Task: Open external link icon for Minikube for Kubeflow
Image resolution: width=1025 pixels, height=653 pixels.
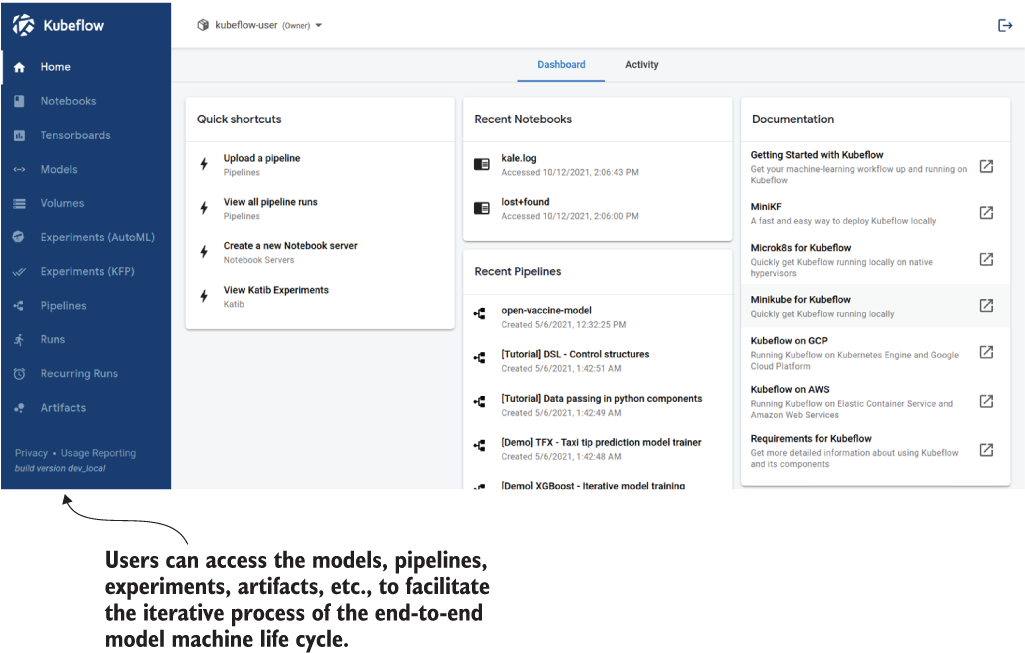Action: (986, 305)
